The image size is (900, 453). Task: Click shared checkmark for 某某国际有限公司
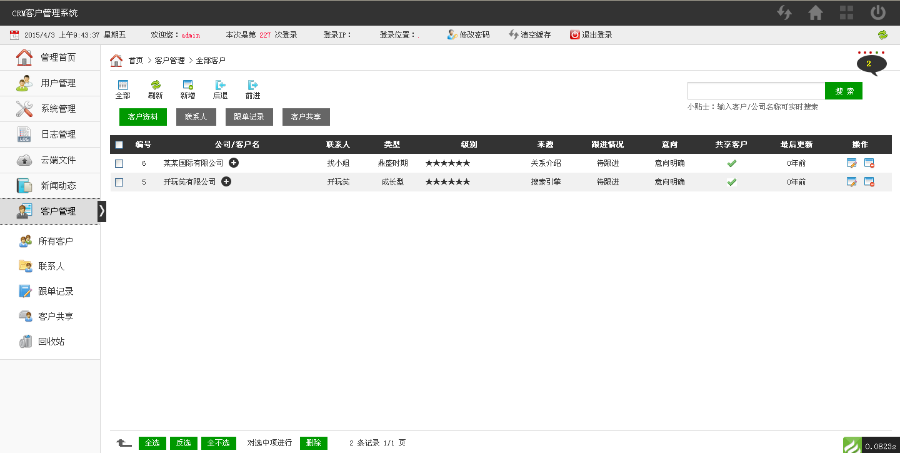coord(731,163)
